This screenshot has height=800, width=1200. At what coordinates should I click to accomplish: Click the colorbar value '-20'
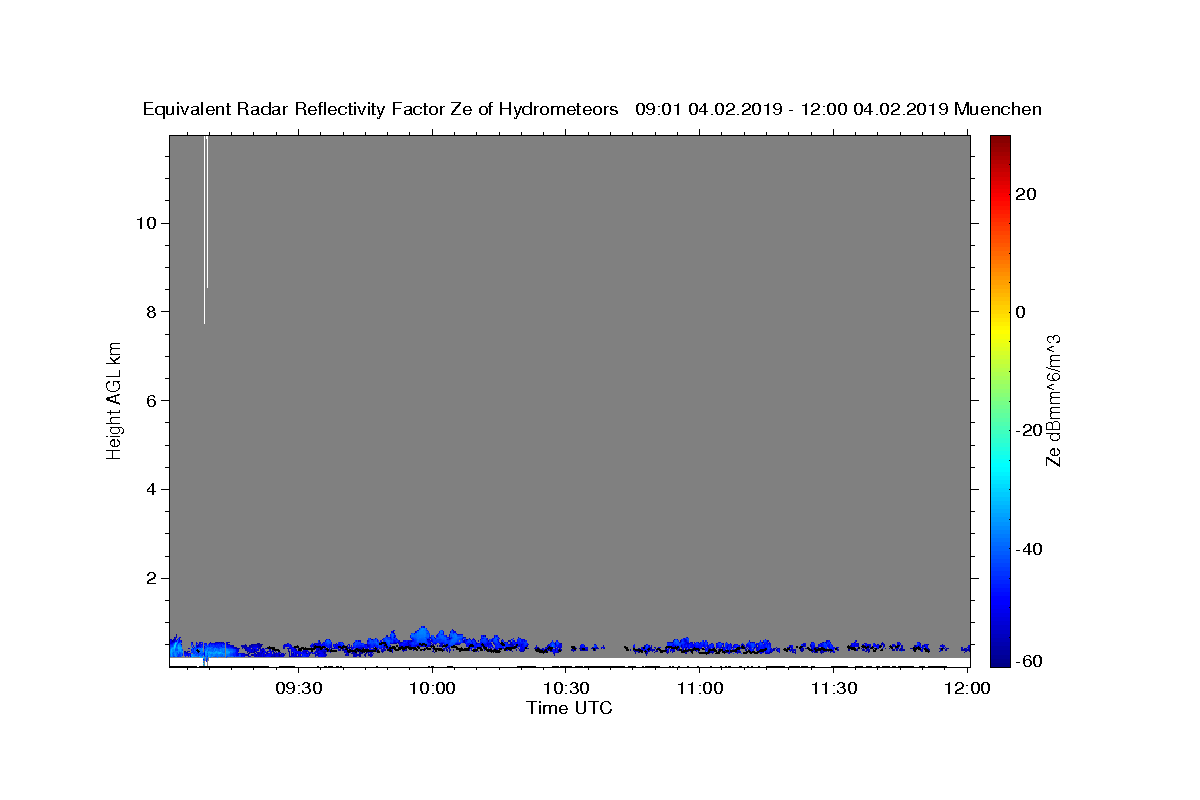point(1029,430)
